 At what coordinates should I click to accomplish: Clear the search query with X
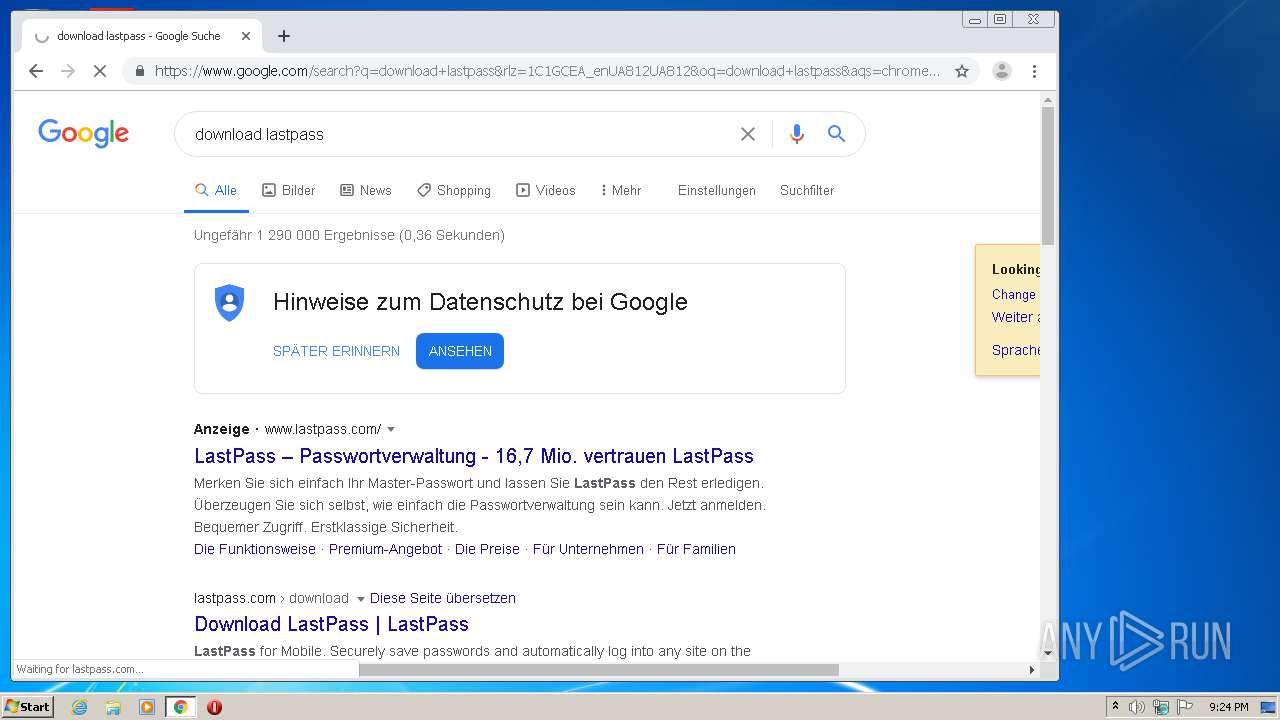pyautogui.click(x=747, y=134)
